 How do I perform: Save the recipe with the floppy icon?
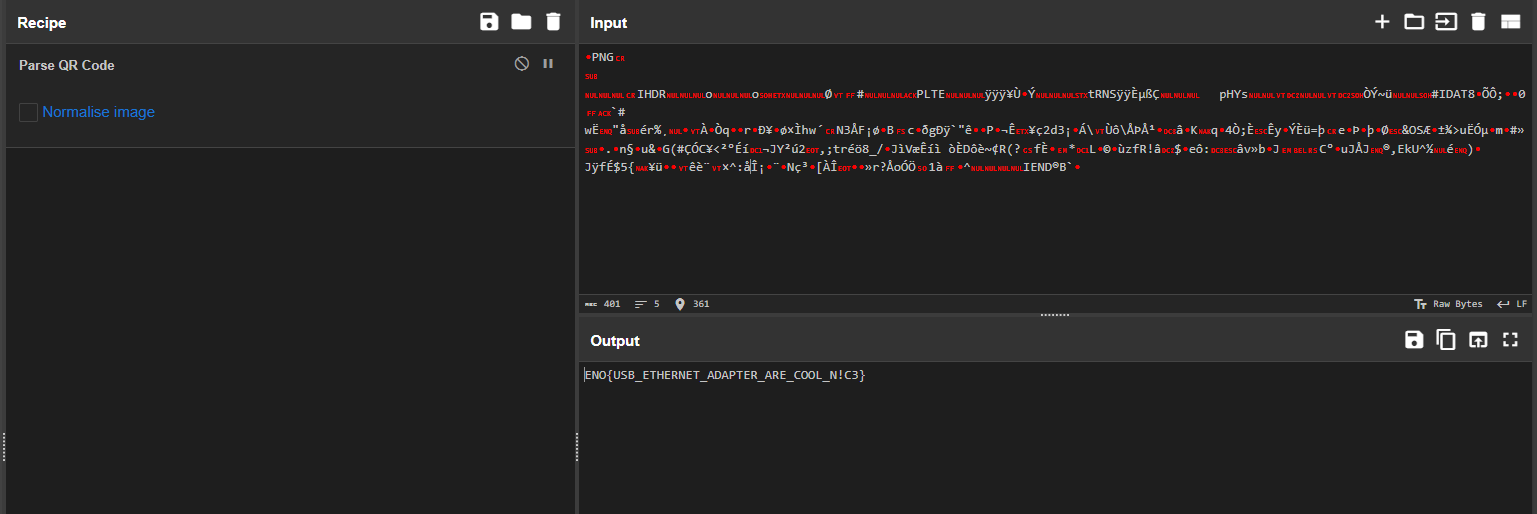pos(489,22)
